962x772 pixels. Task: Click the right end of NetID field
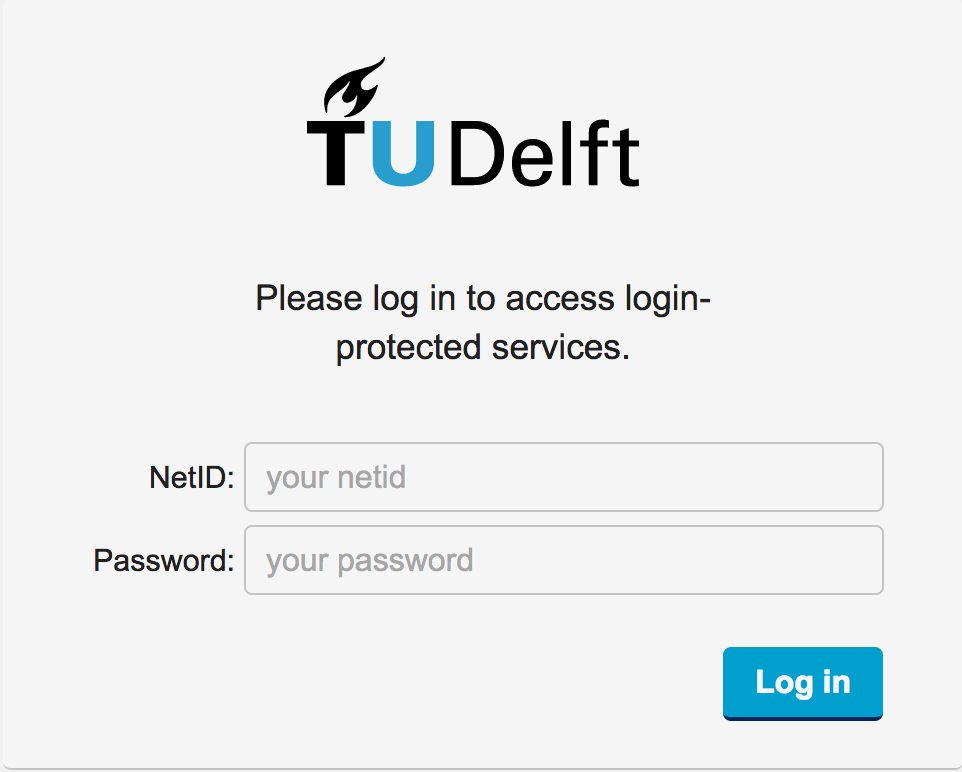(860, 477)
